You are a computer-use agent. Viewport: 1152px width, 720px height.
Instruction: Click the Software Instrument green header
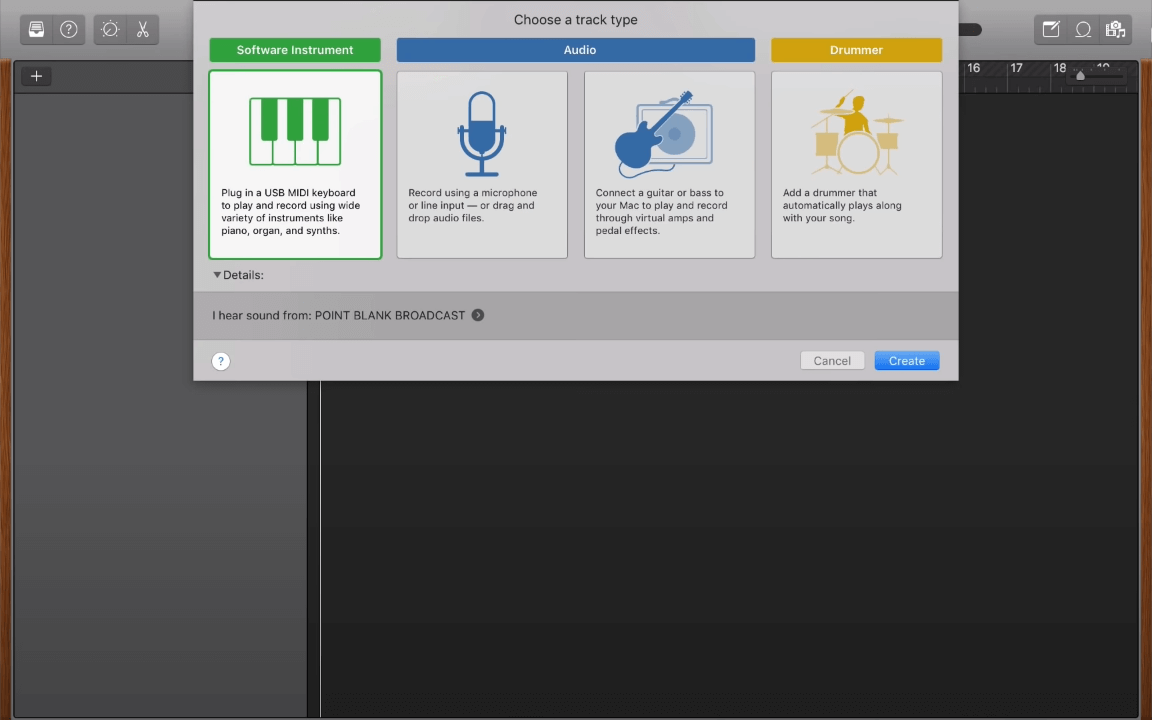[x=295, y=50]
